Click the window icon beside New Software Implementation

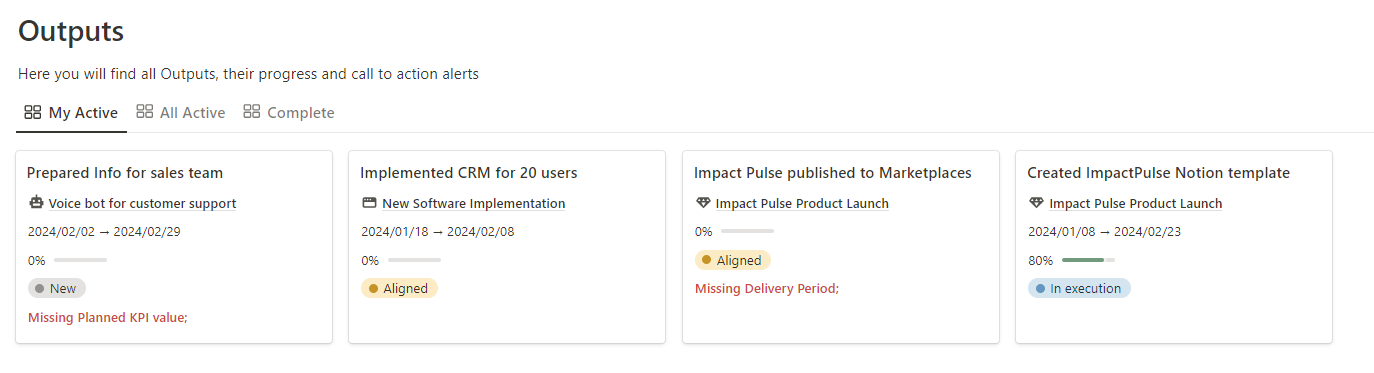[369, 203]
